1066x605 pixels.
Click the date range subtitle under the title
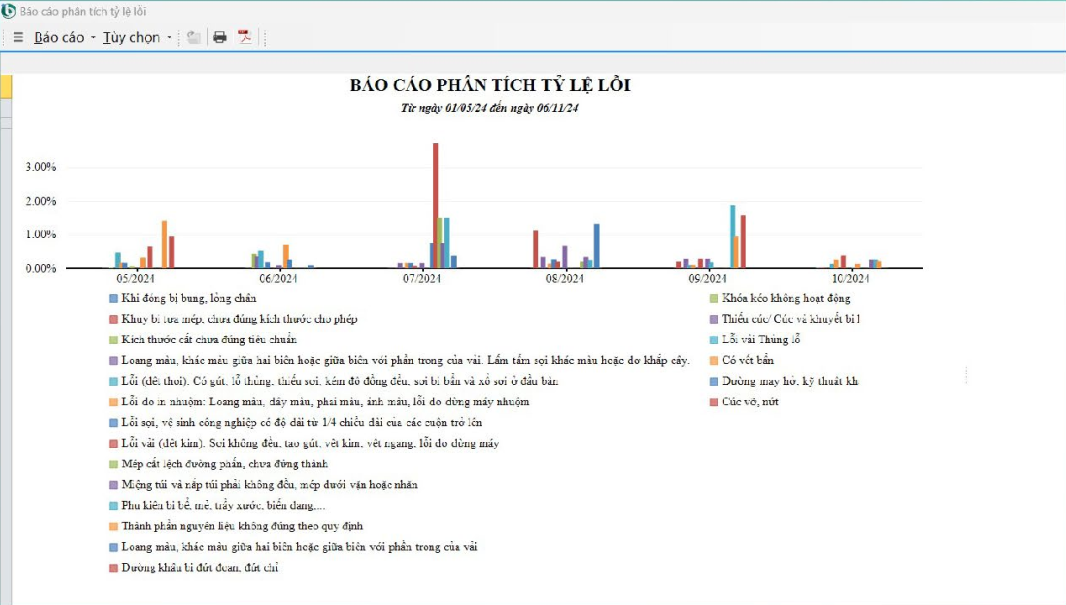(490, 108)
